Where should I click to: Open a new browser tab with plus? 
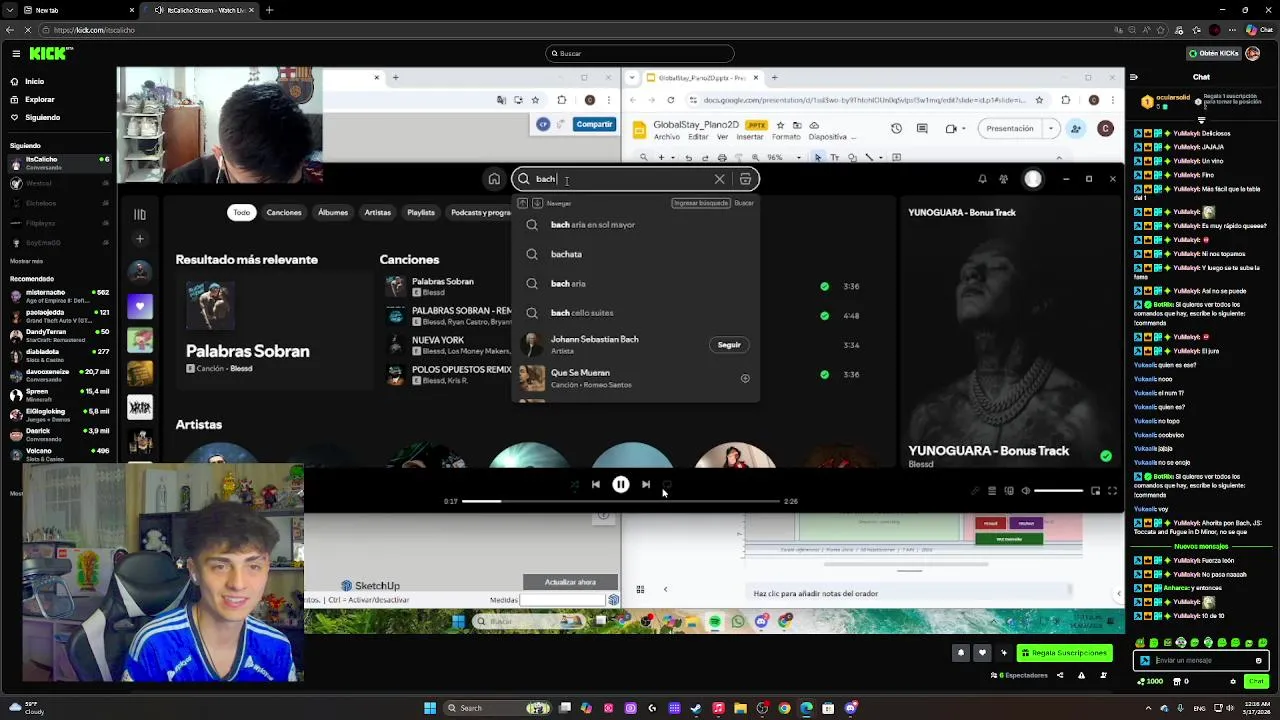tap(269, 10)
